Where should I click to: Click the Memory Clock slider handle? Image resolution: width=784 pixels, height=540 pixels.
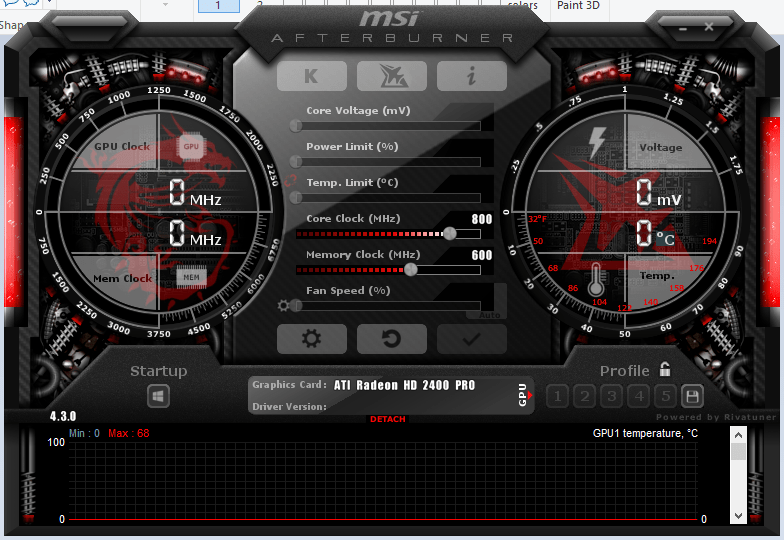(410, 270)
